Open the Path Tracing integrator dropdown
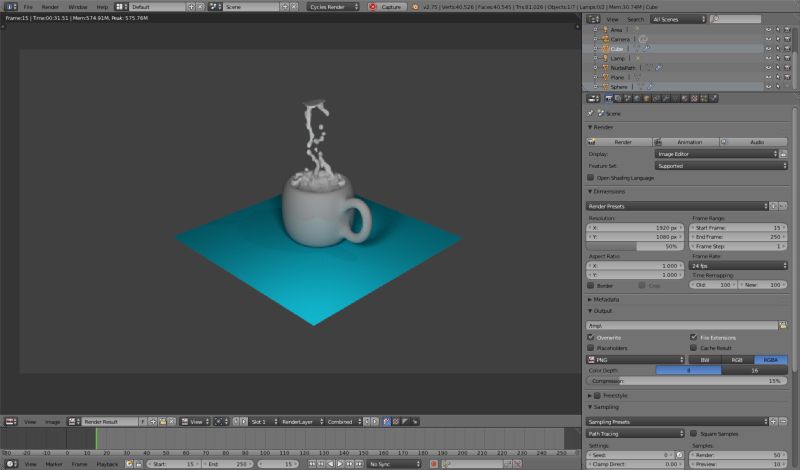Image resolution: width=800 pixels, height=470 pixels. (x=635, y=433)
